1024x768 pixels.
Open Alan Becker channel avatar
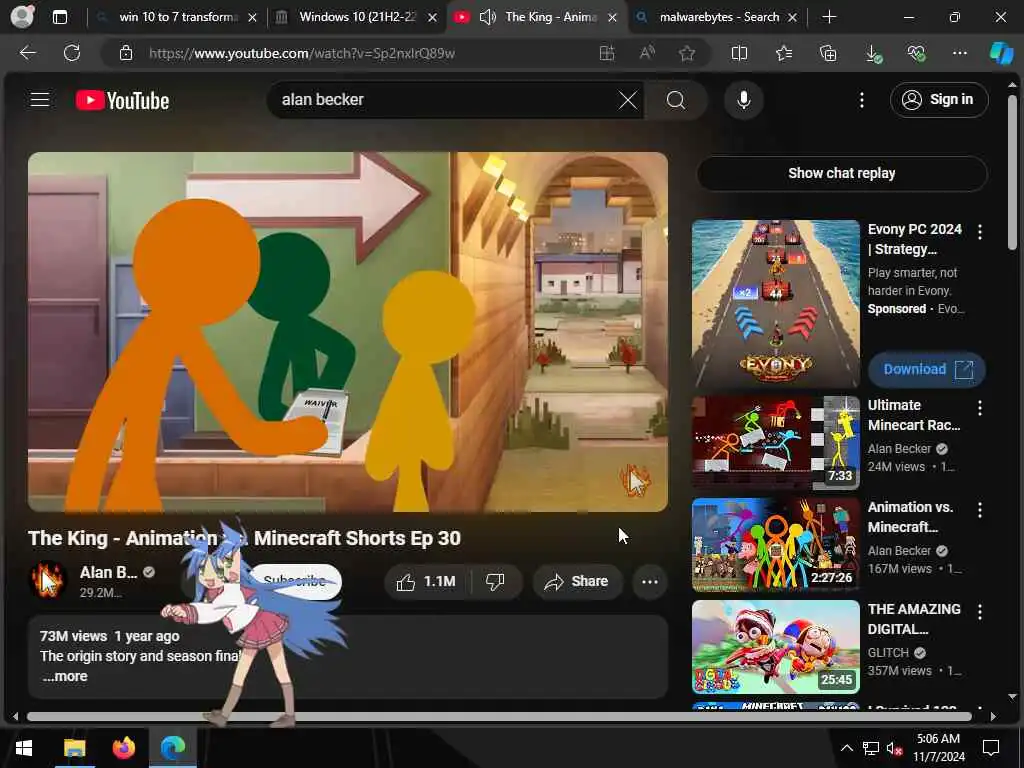coord(48,580)
